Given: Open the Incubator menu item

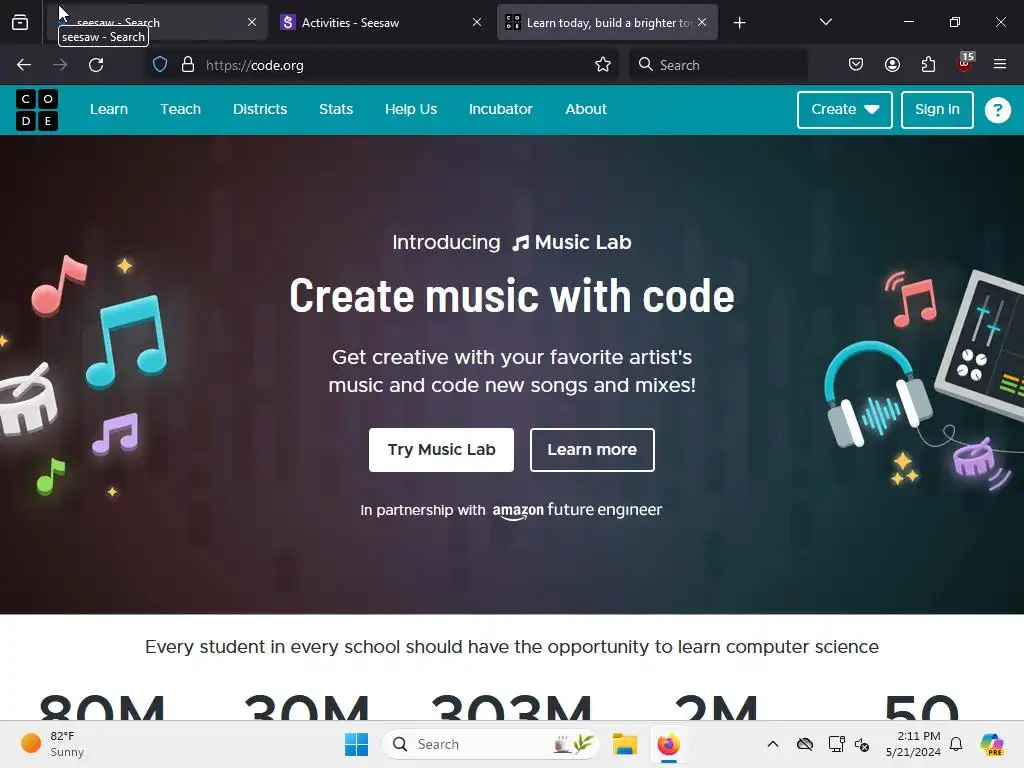Looking at the screenshot, I should 501,109.
